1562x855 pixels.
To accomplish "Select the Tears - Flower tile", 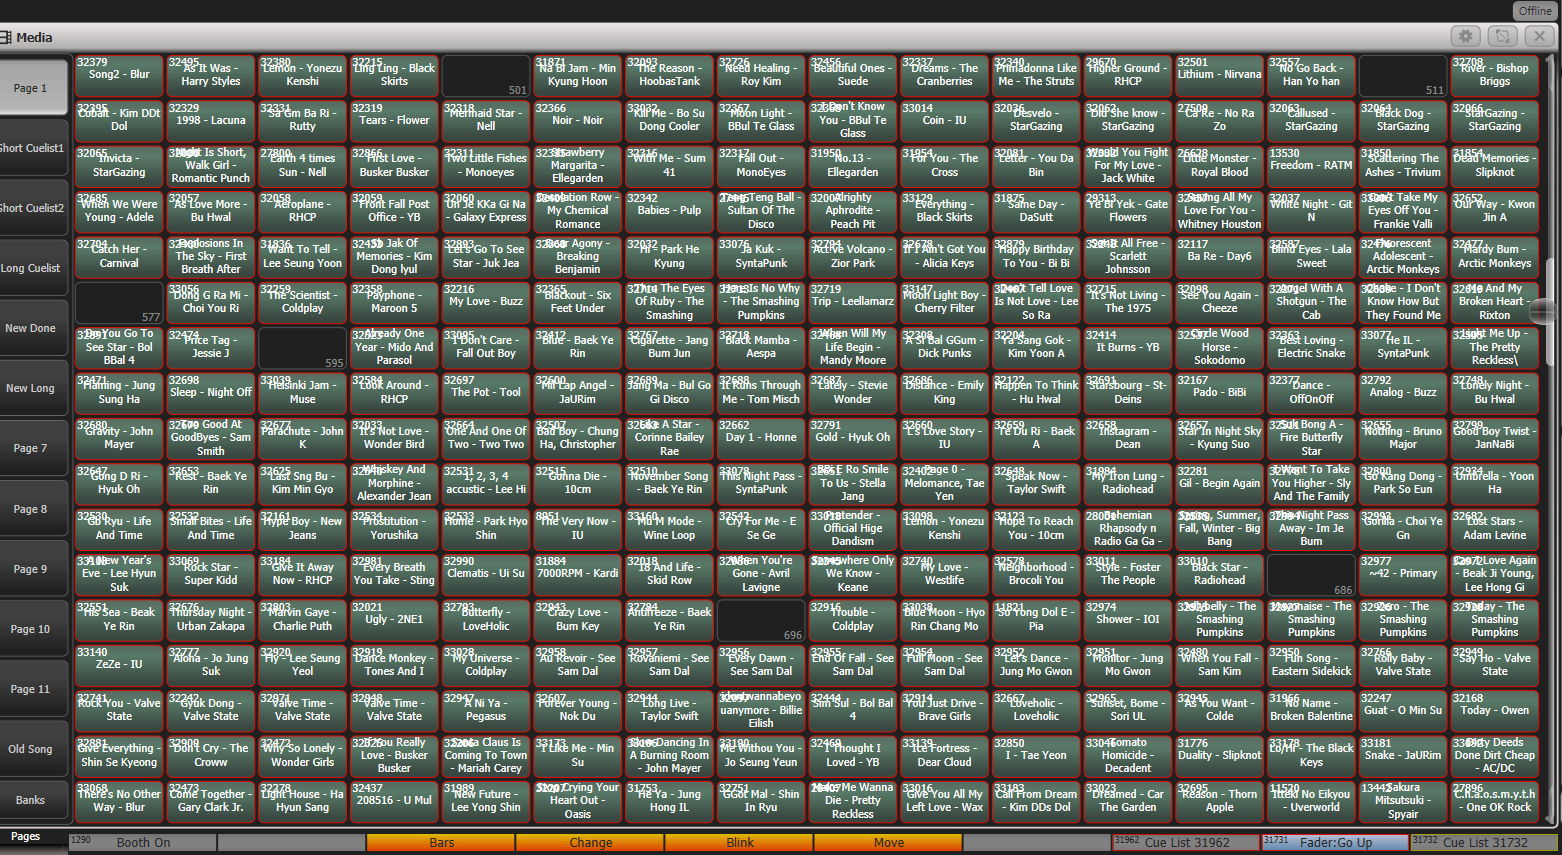I will (394, 121).
